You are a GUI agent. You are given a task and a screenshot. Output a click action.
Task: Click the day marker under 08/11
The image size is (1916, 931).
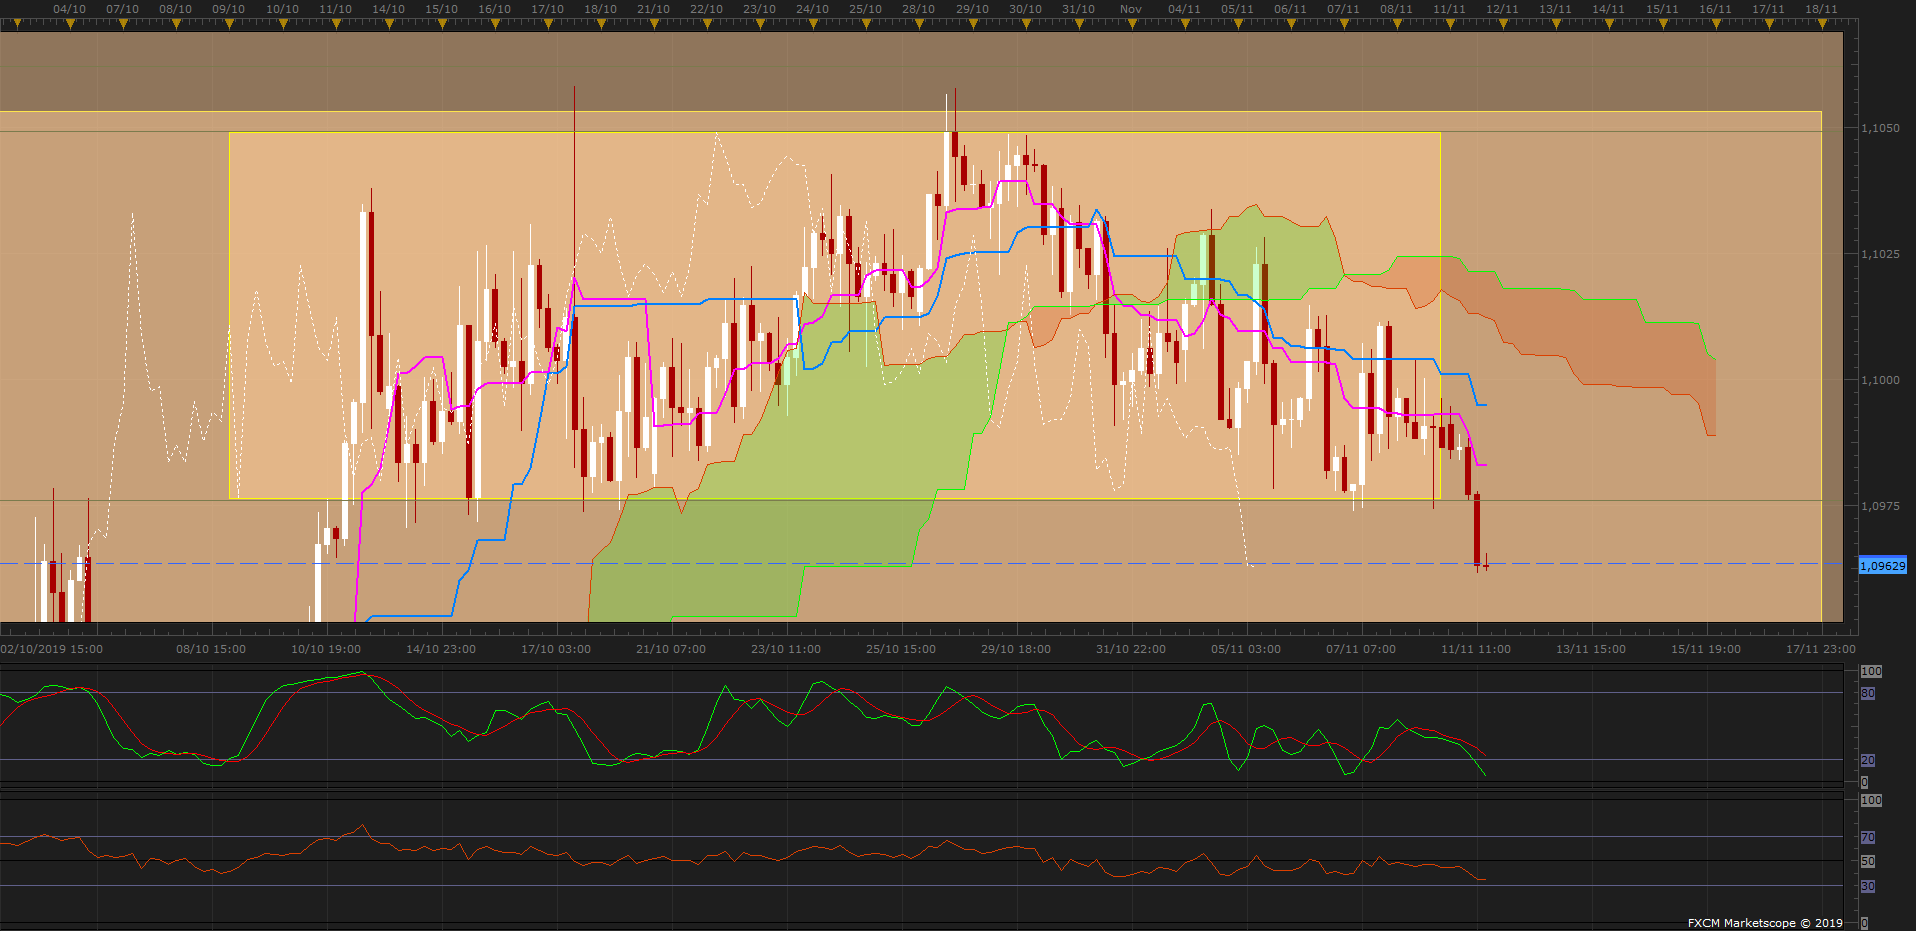1397,23
